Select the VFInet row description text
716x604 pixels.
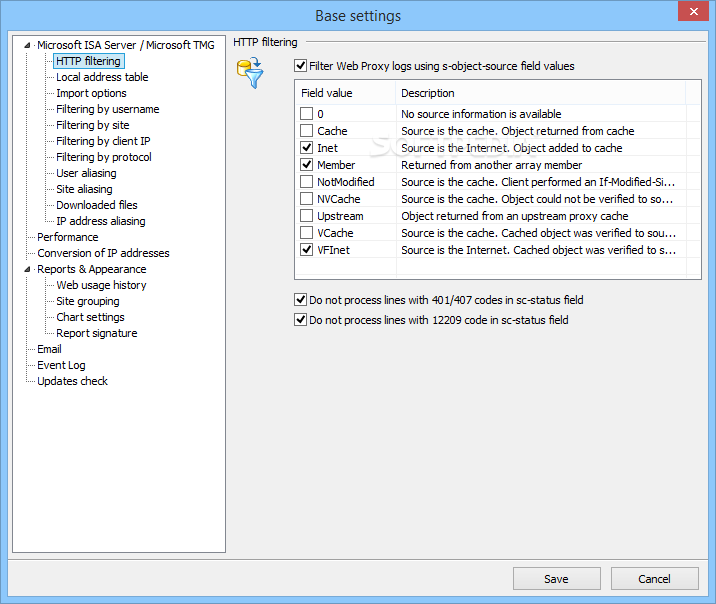click(538, 250)
